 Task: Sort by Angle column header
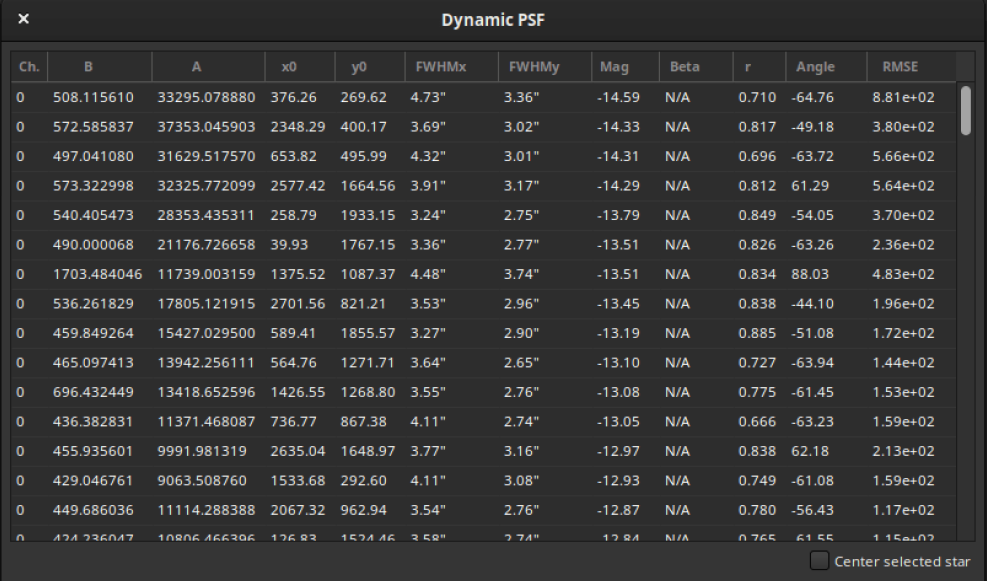[x=826, y=67]
